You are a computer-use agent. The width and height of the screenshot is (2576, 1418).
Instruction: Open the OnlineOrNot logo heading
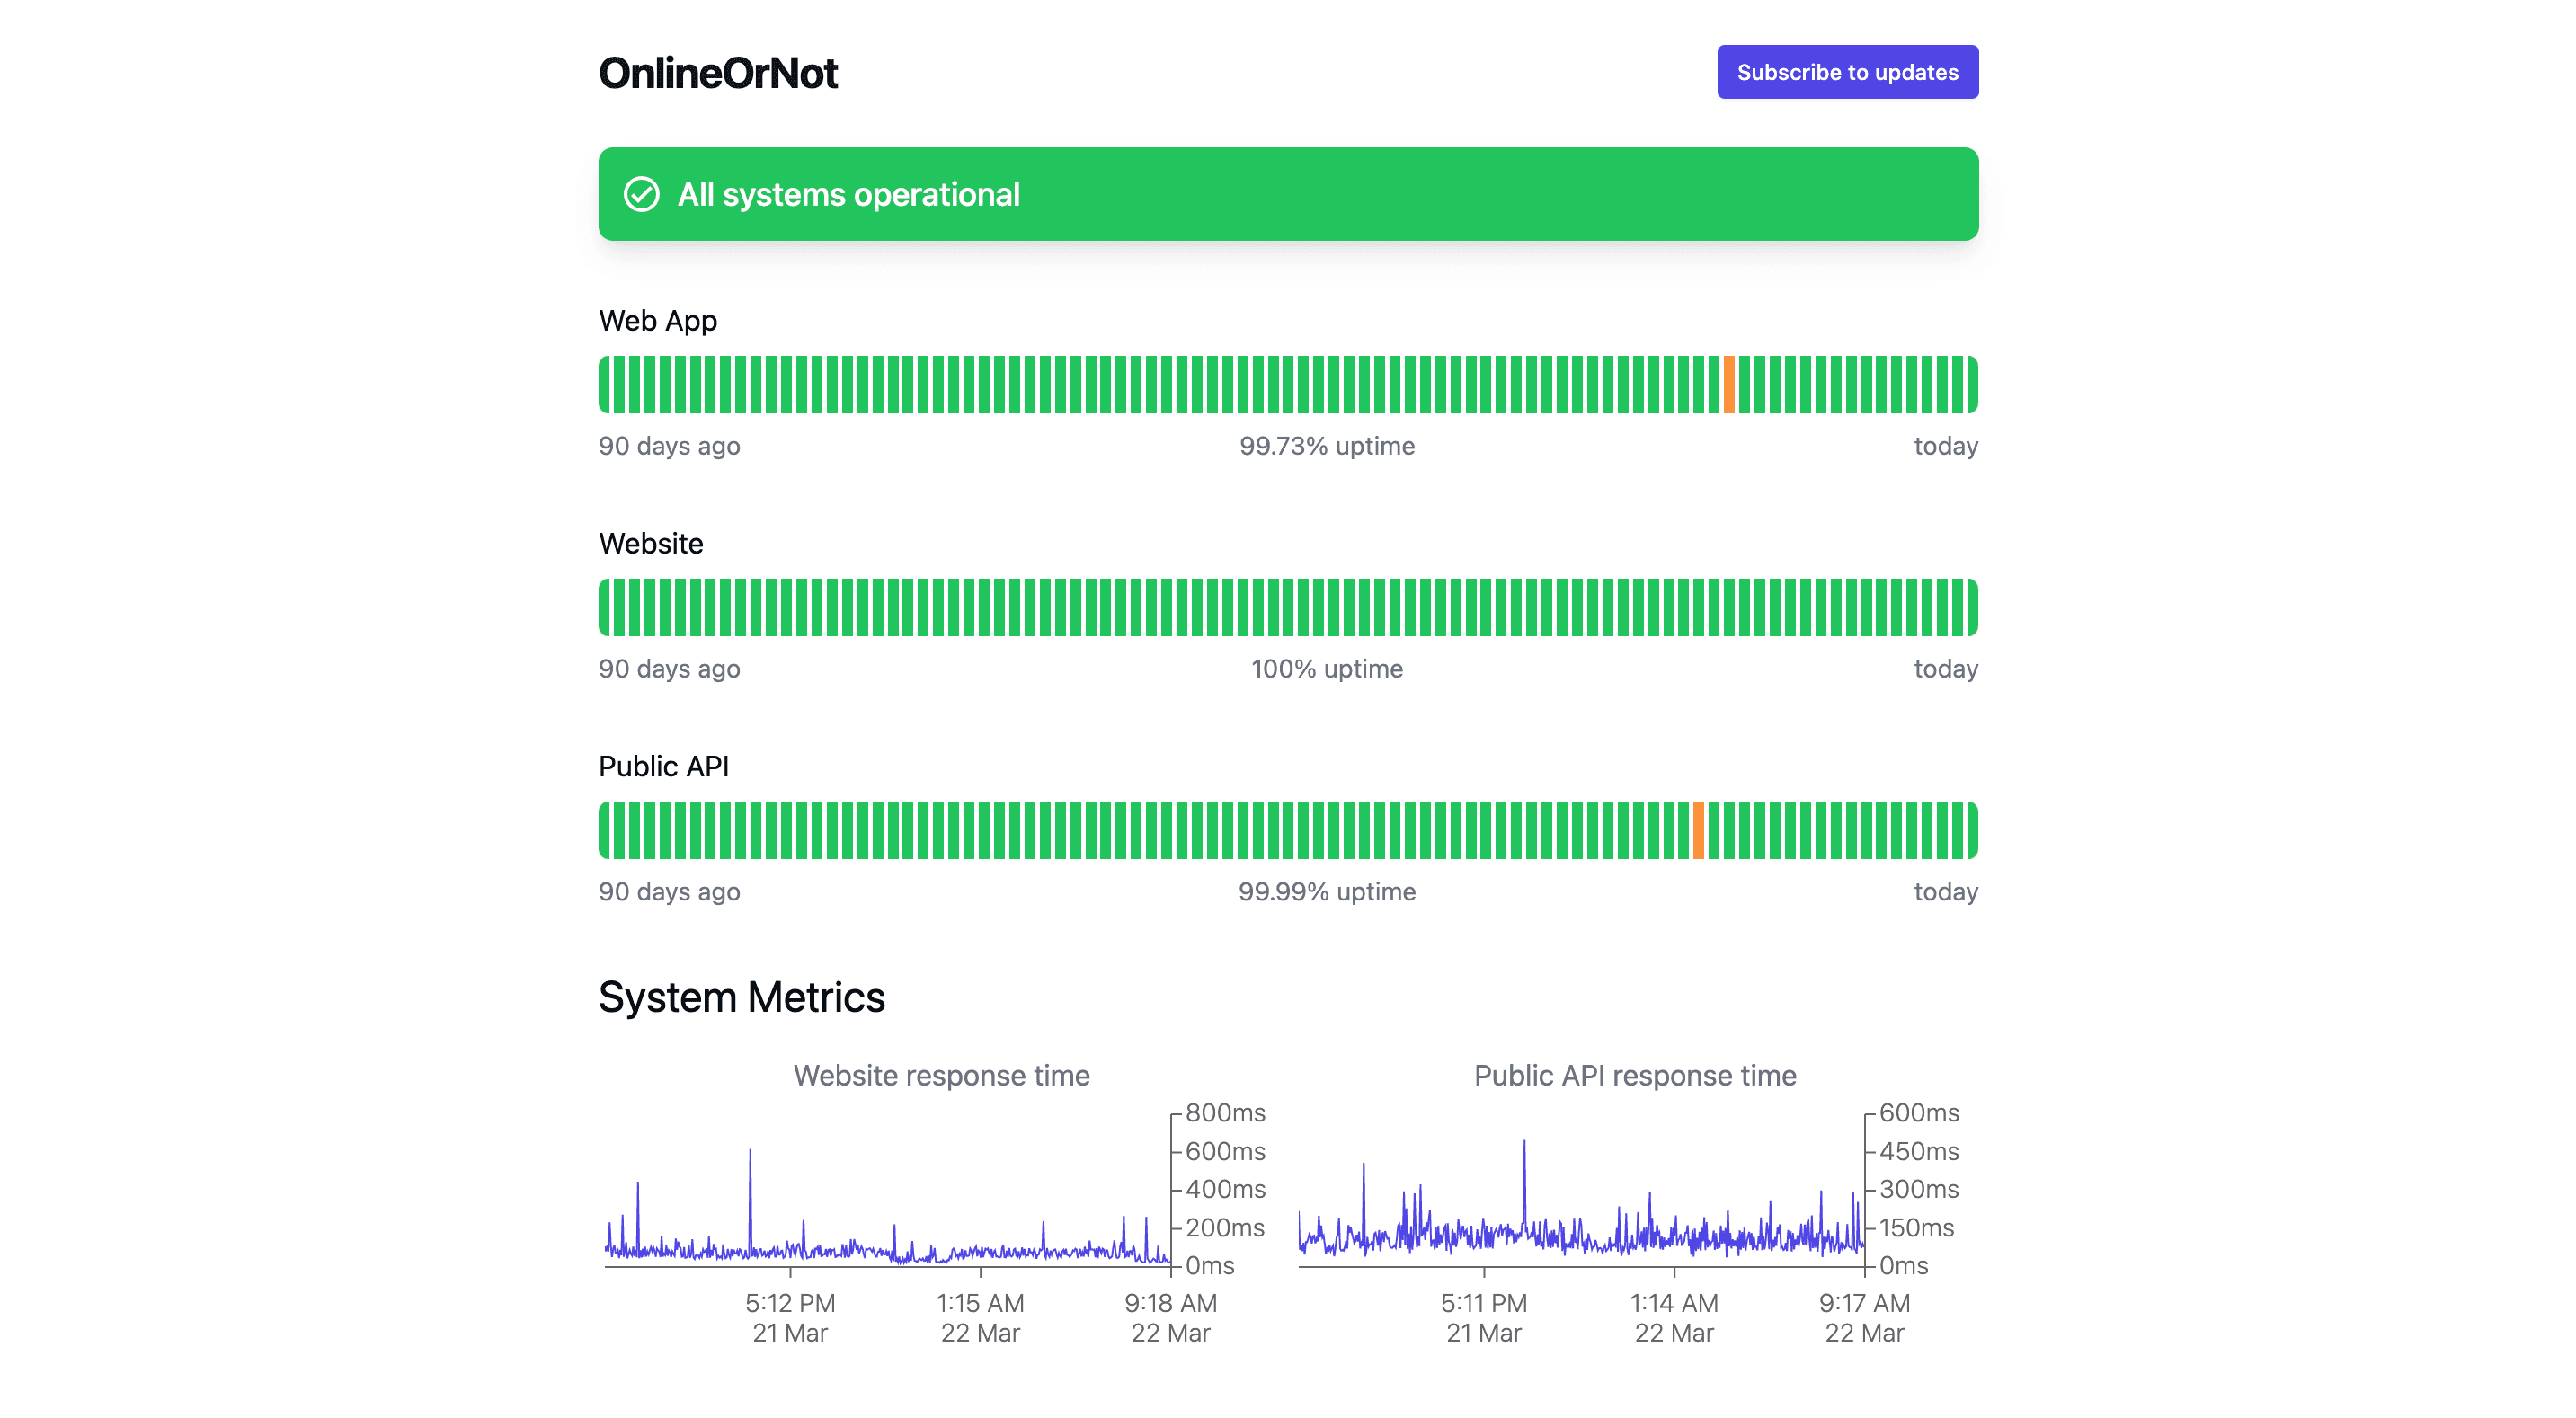click(718, 73)
